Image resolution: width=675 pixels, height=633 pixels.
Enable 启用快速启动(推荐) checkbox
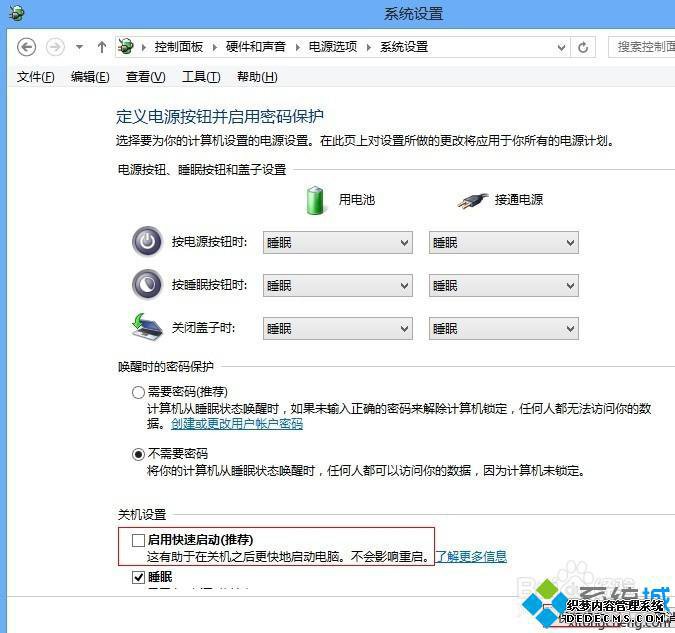point(138,540)
